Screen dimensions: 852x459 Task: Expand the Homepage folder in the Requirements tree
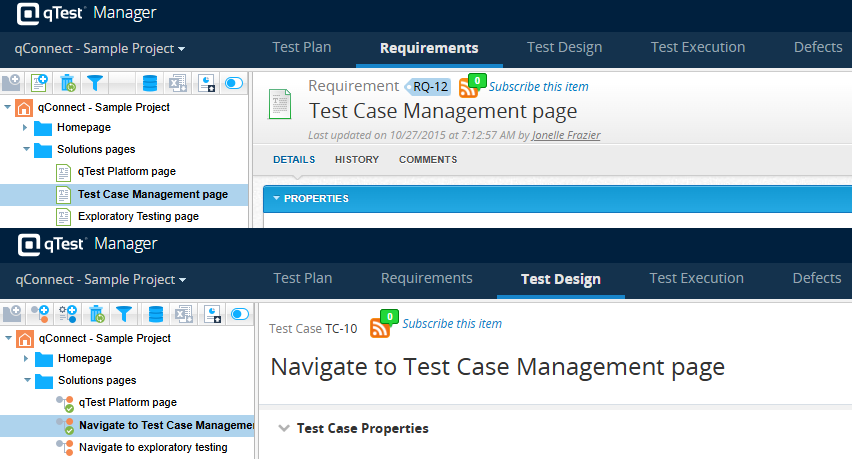tap(25, 128)
